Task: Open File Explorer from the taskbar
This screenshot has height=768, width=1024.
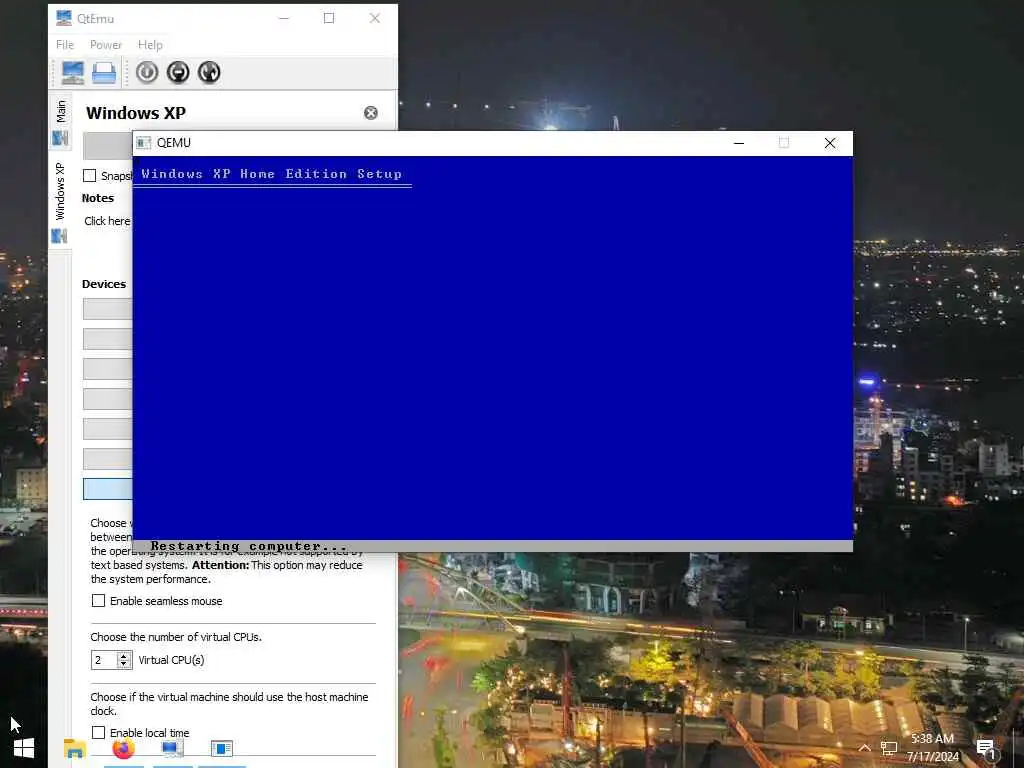Action: (74, 748)
